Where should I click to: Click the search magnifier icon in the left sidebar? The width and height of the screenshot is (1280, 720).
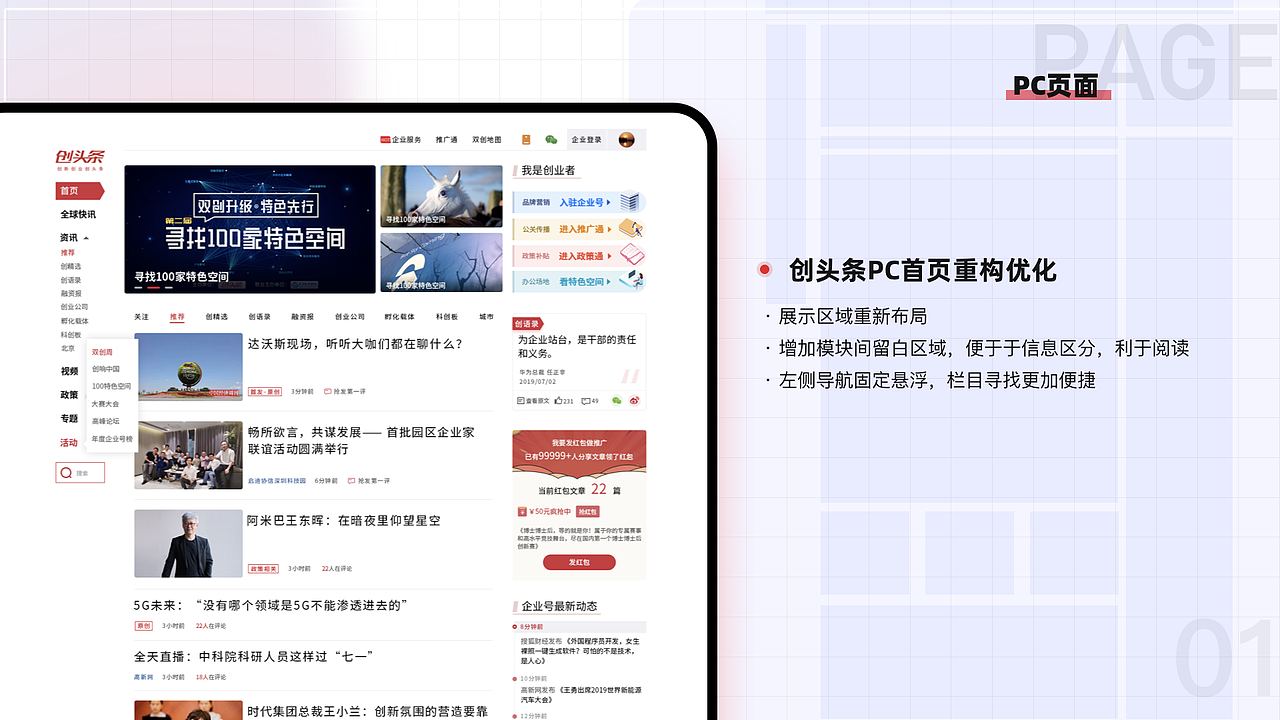(66, 472)
